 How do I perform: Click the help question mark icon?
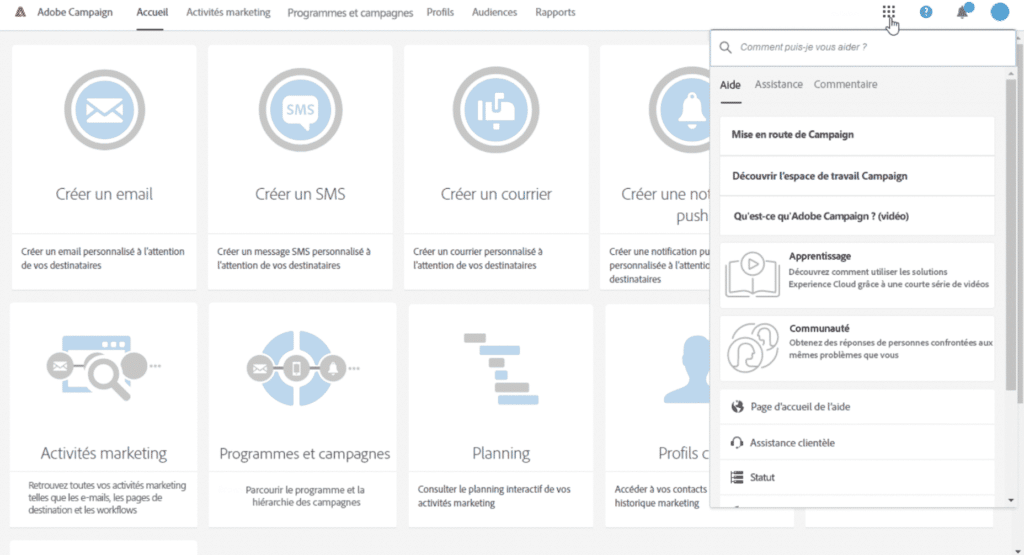tap(926, 12)
